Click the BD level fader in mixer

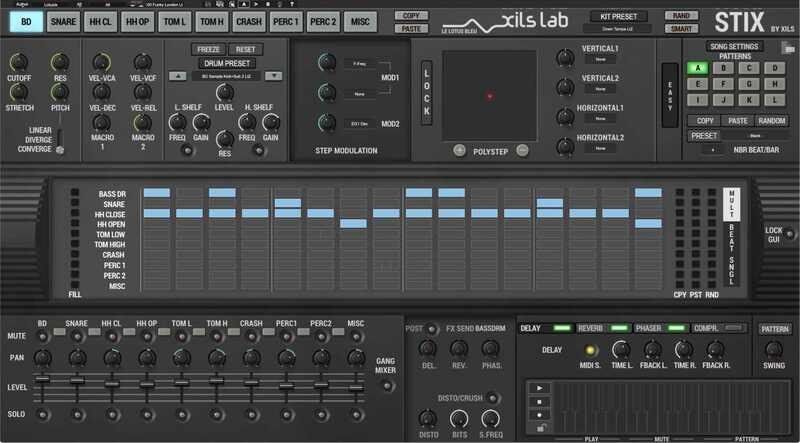[42, 379]
